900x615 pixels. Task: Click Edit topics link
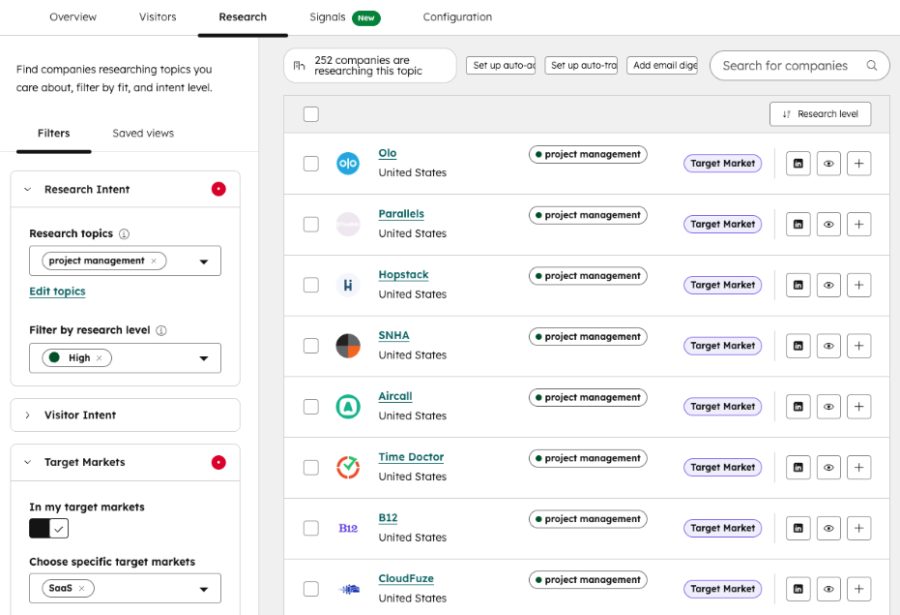click(x=57, y=291)
